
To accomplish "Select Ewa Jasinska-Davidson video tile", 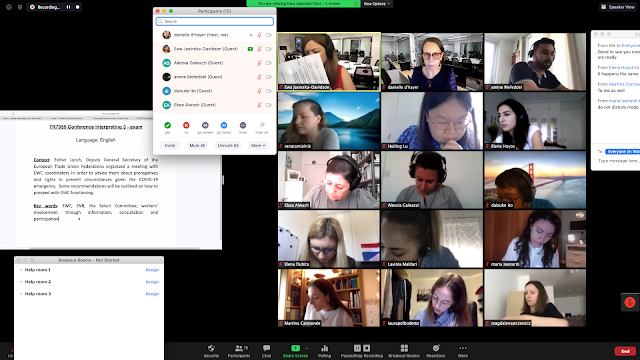I will (329, 62).
